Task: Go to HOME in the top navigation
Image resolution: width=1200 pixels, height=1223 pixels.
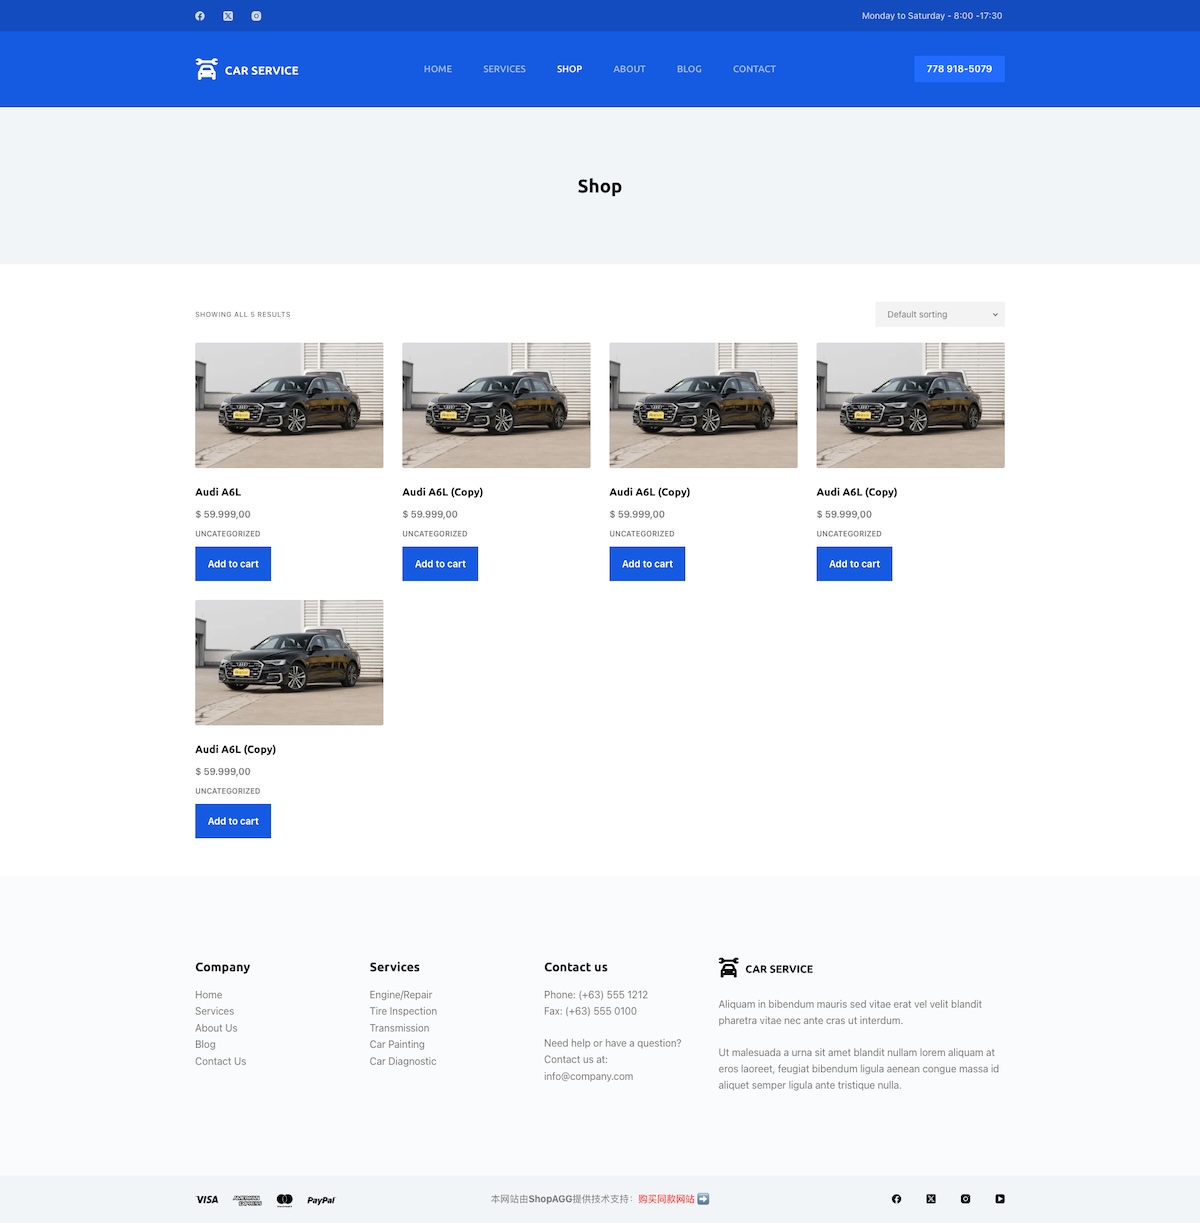Action: (438, 69)
